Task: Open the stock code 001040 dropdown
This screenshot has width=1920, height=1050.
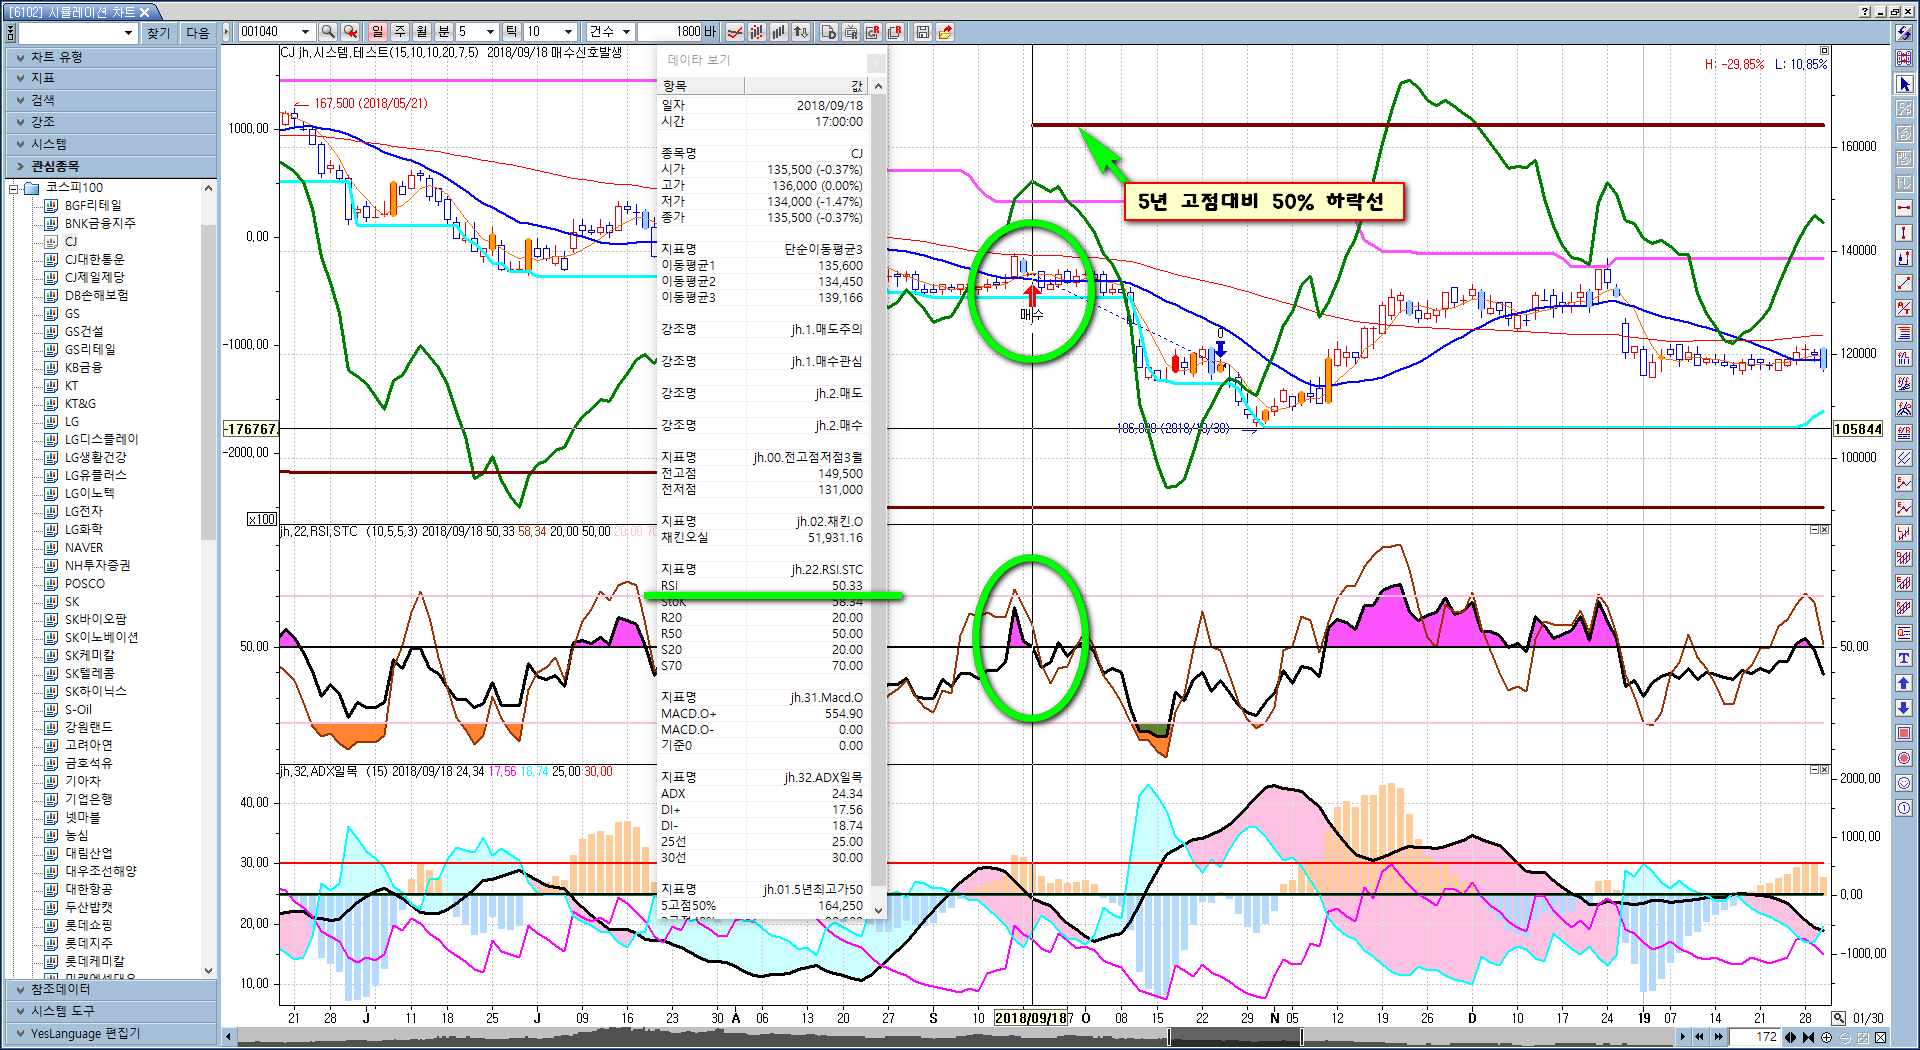Action: (x=305, y=32)
